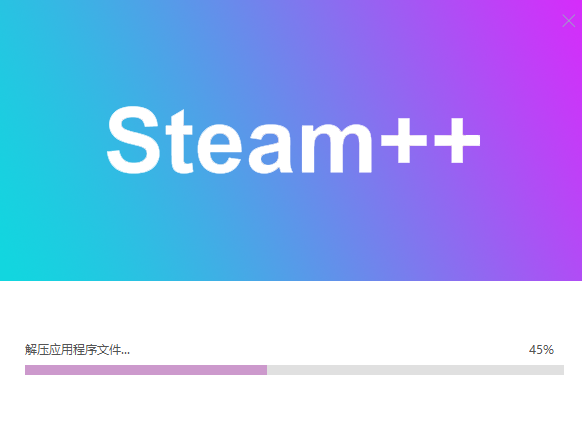Viewport: 582px width, 434px height.
Task: Click the letter a in Steam++
Action: (x=271, y=147)
